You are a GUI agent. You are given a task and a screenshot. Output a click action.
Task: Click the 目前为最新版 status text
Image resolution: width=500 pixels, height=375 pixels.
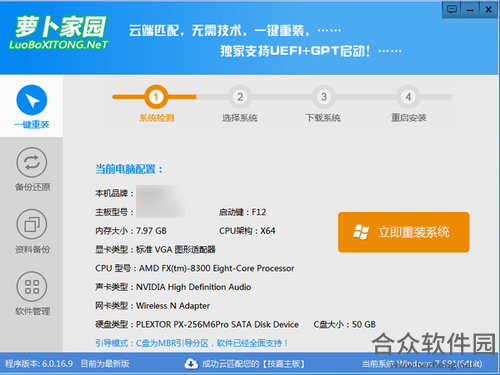tap(105, 364)
